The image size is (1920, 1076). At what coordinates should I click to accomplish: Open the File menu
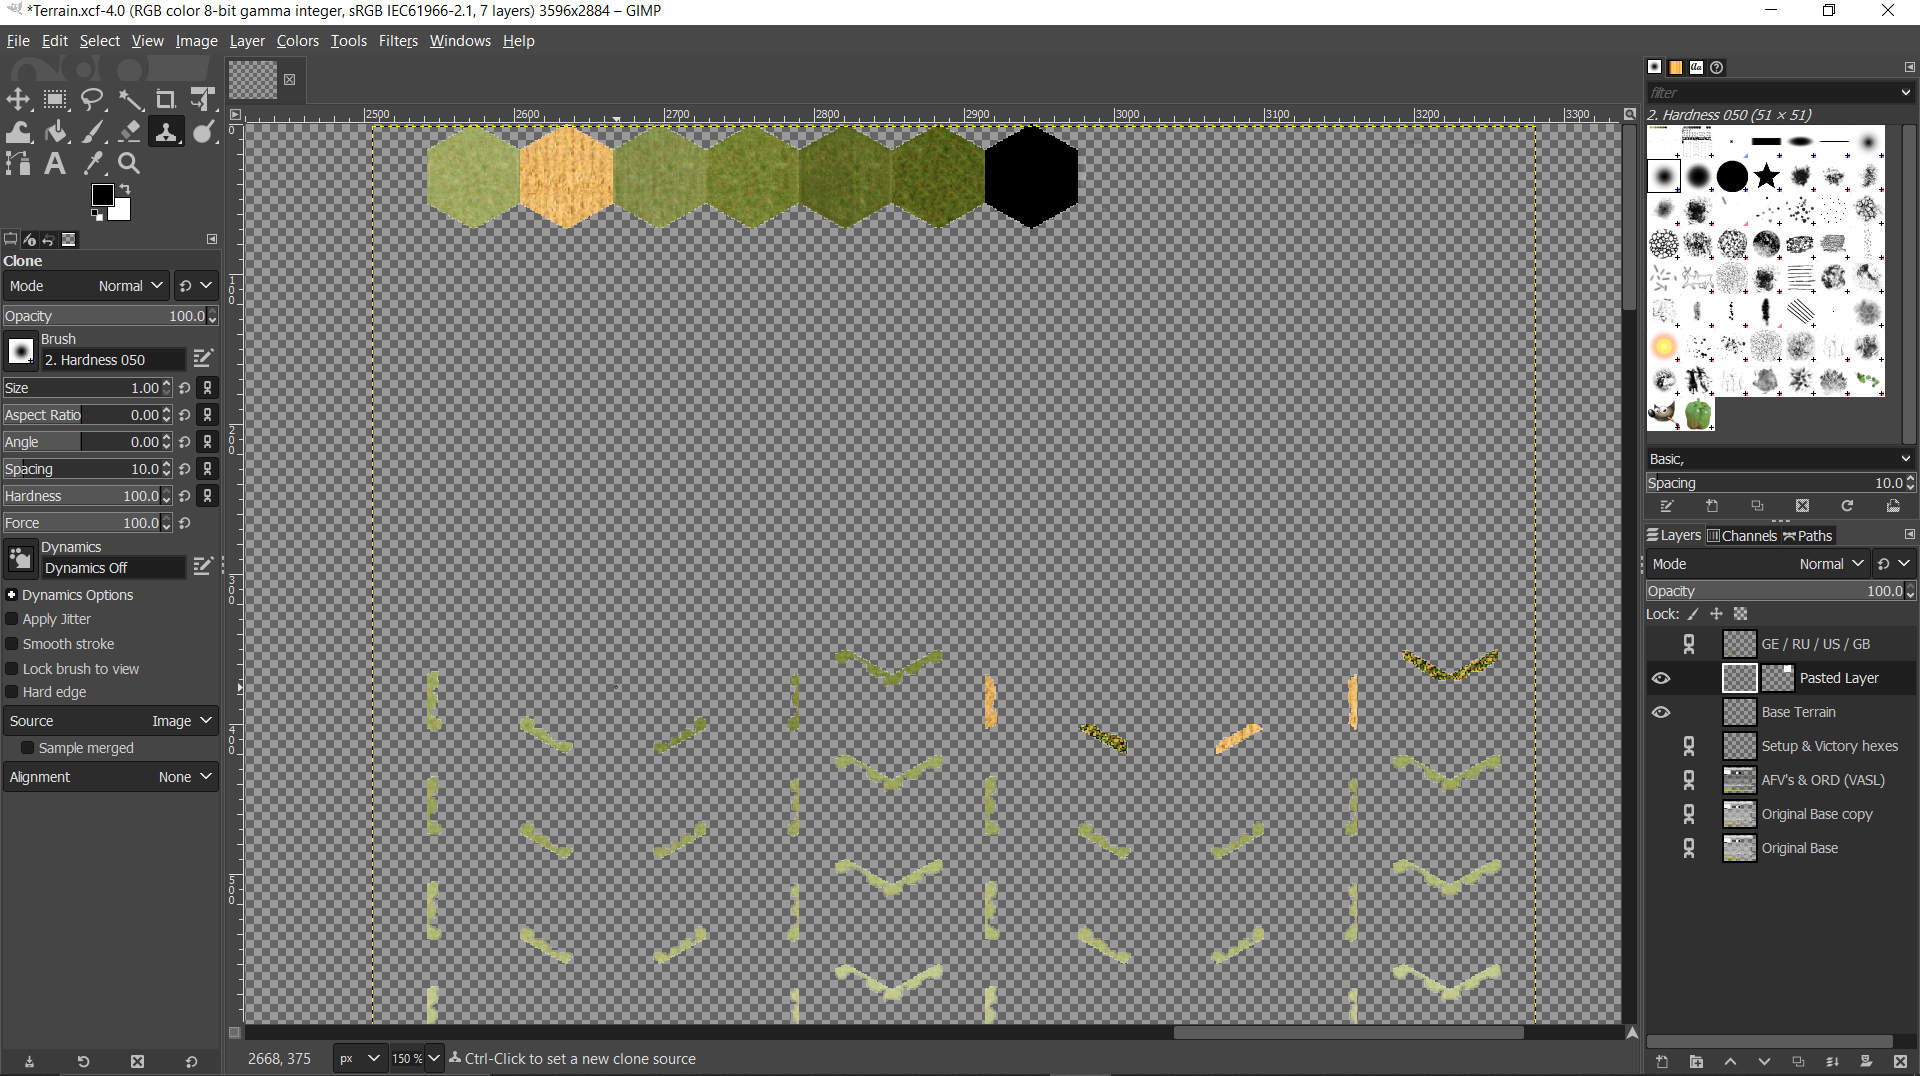tap(18, 41)
